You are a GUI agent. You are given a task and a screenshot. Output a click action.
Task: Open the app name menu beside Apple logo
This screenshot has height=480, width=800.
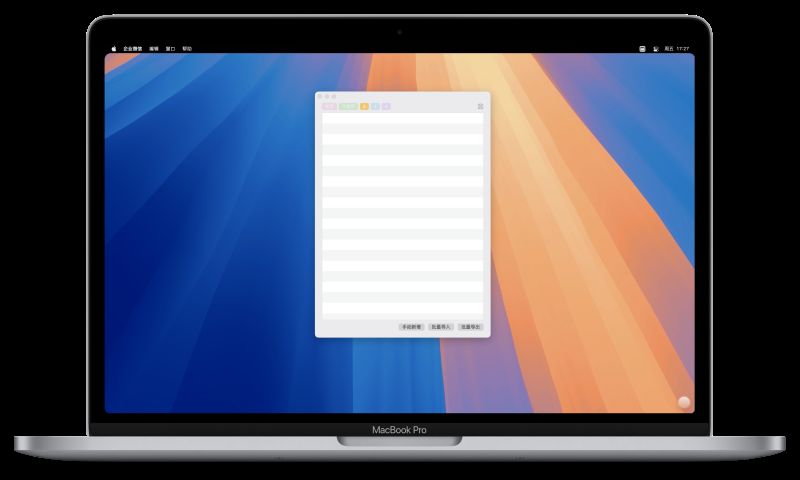[133, 49]
